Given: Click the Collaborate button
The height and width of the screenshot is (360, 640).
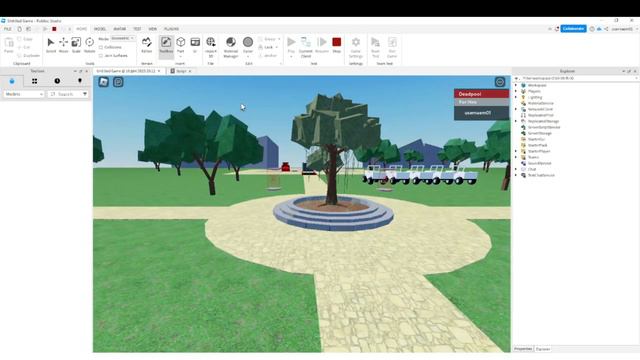Looking at the screenshot, I should (x=573, y=29).
